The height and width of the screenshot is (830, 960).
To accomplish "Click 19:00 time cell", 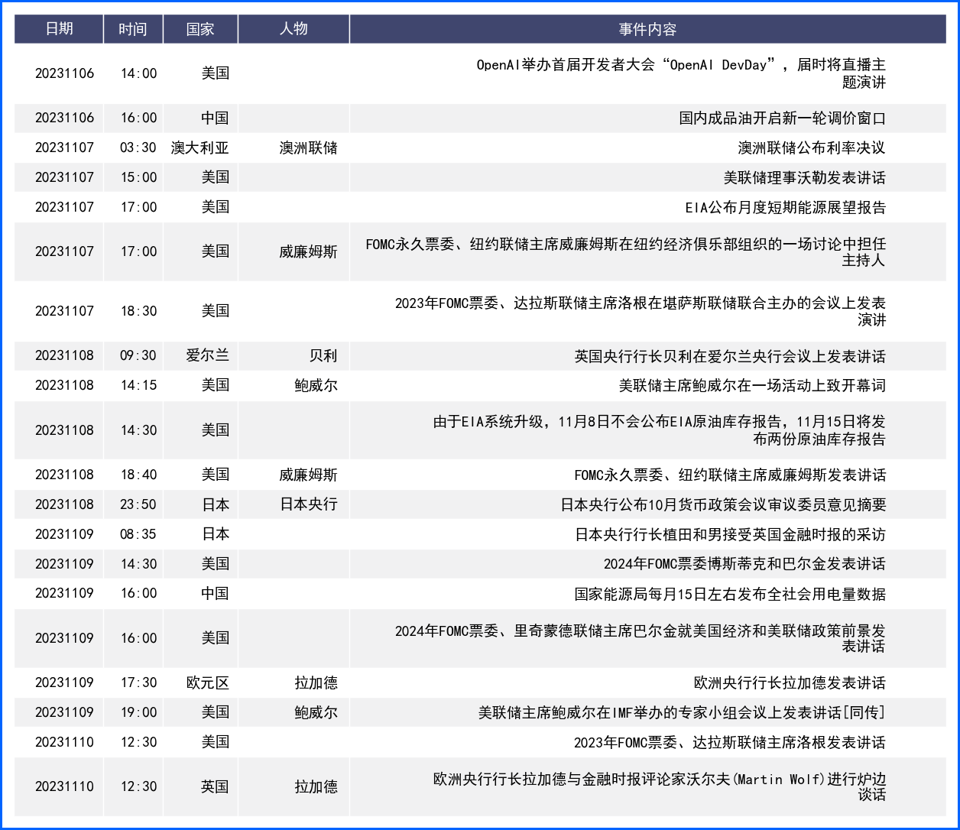I will click(138, 712).
